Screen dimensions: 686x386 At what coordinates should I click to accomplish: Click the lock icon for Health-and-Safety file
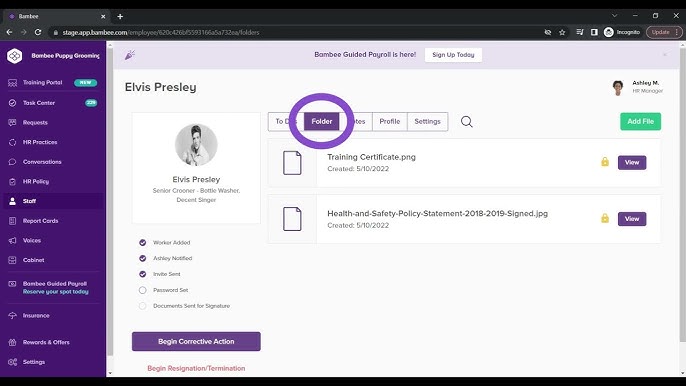[x=605, y=218]
